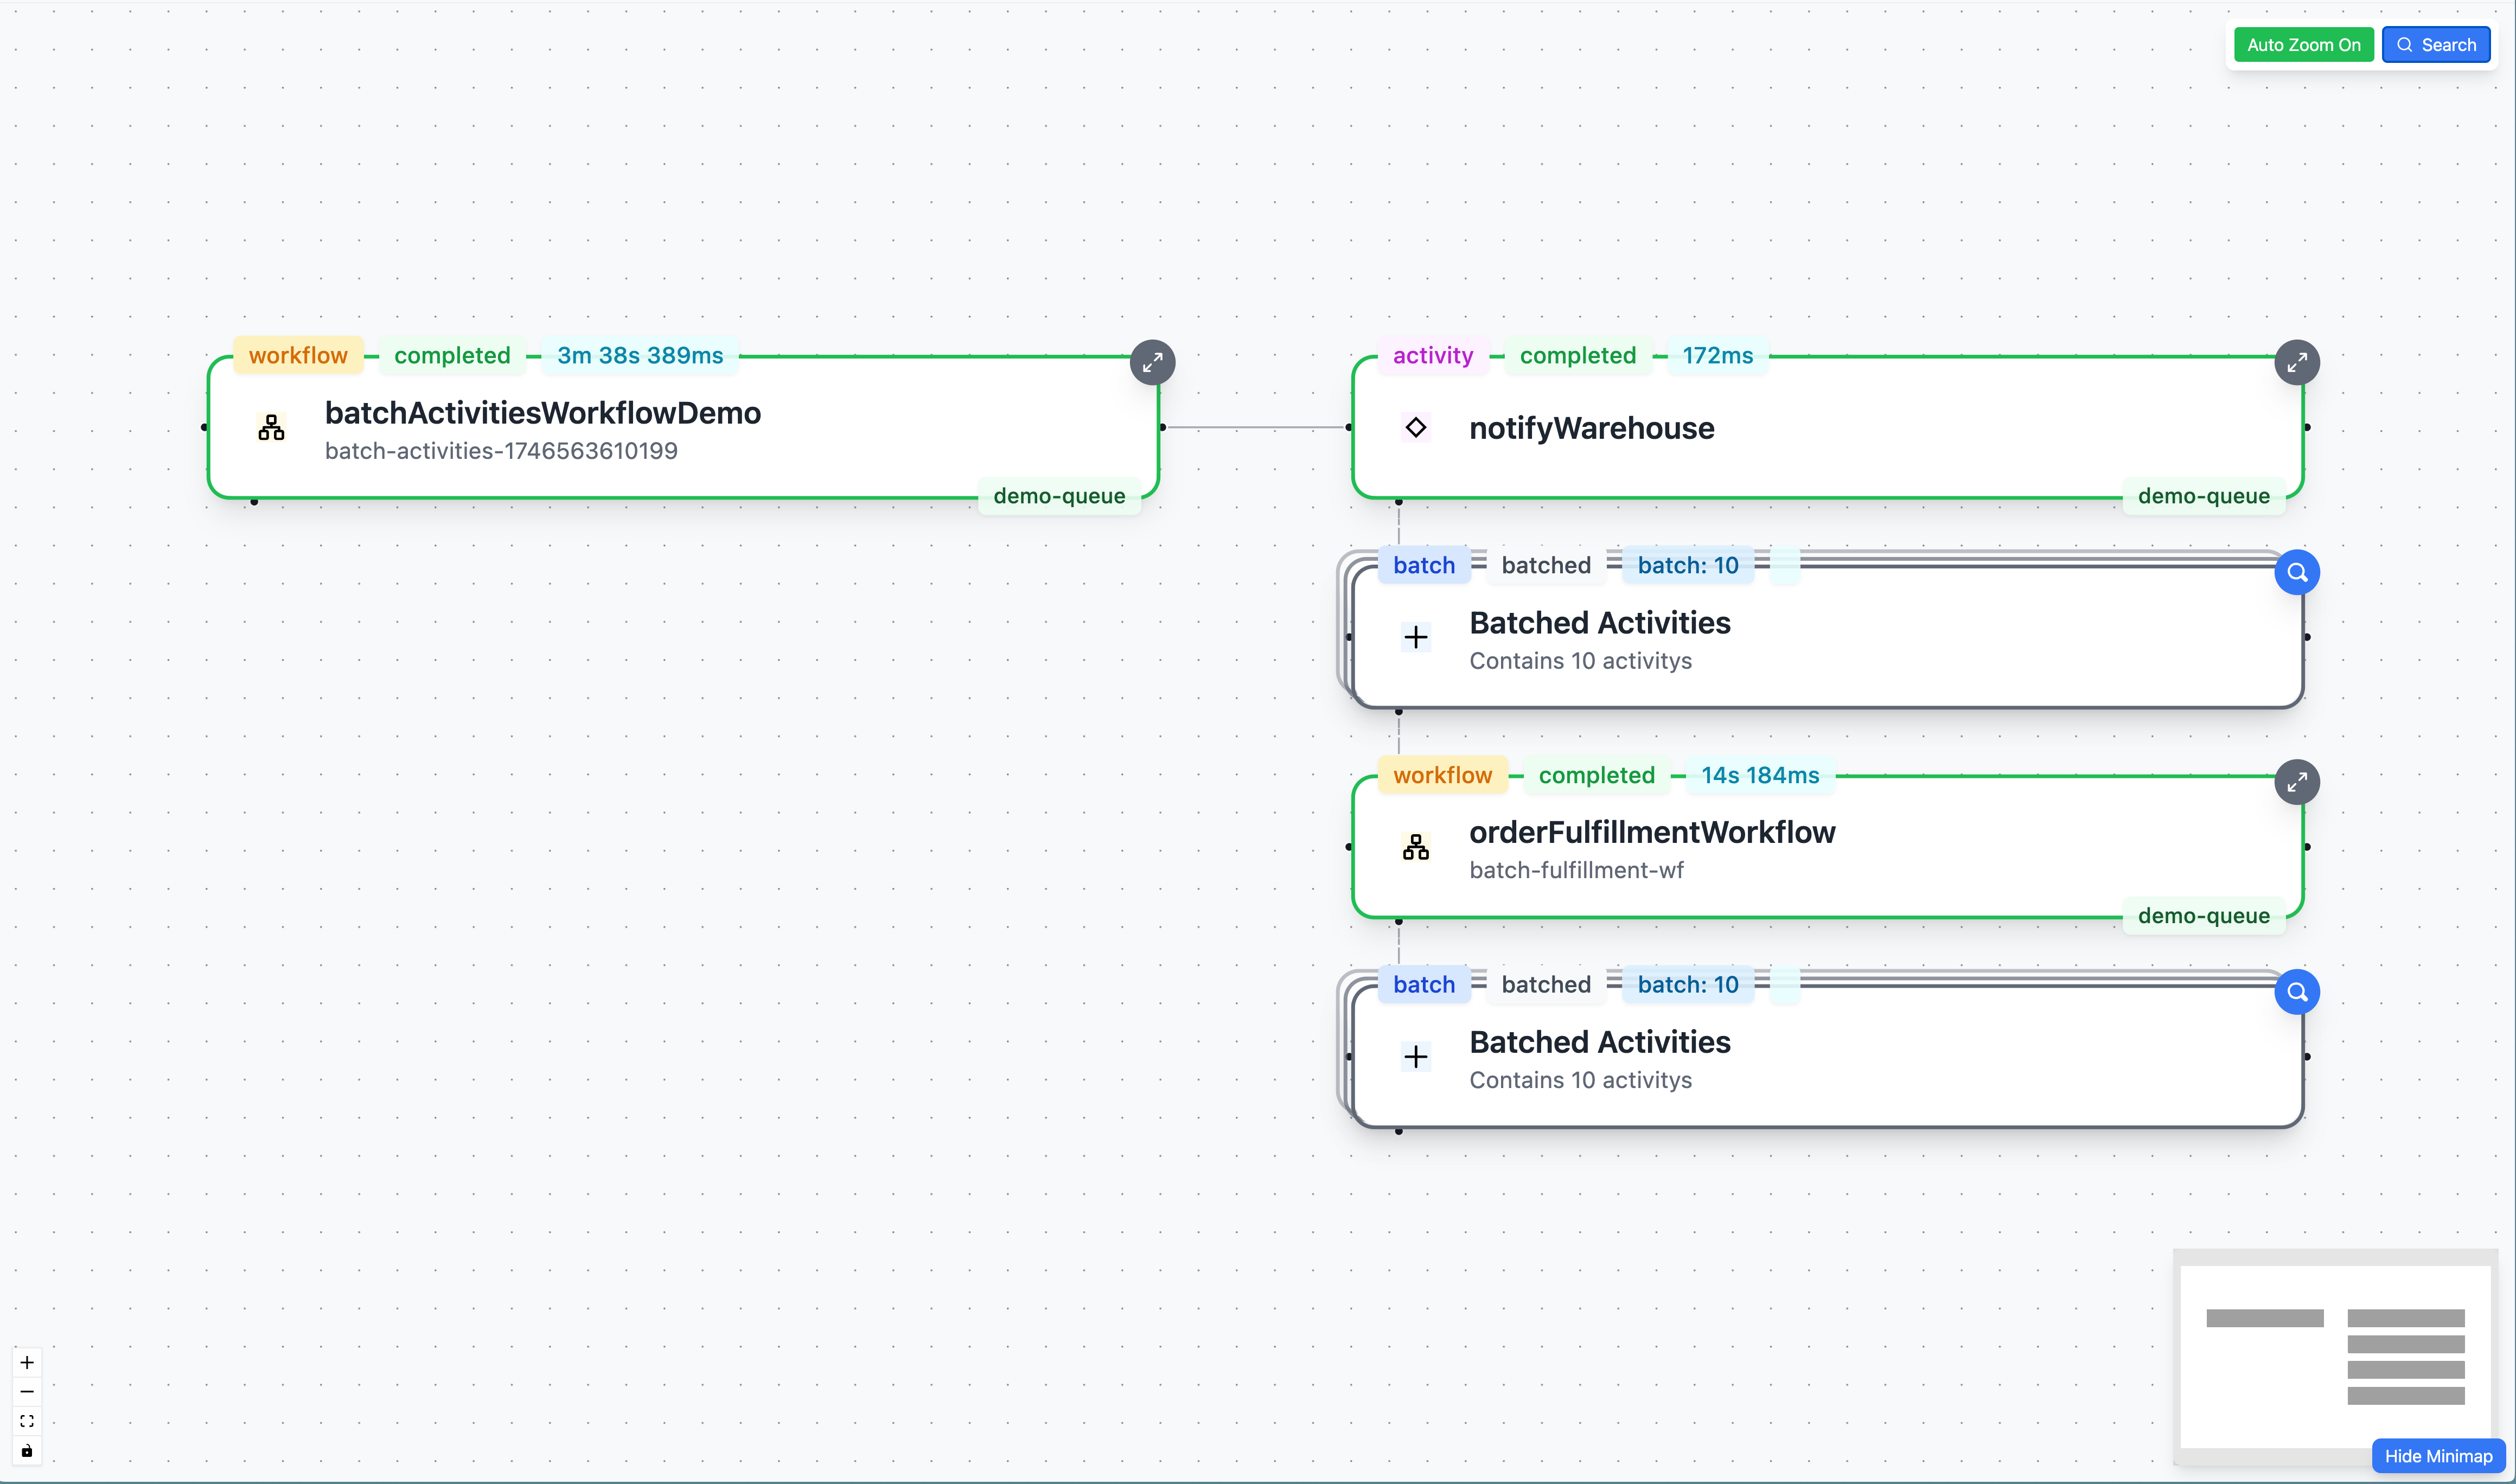2516x1484 pixels.
Task: Expand the notifyWarehouse activity node
Action: (x=2297, y=362)
